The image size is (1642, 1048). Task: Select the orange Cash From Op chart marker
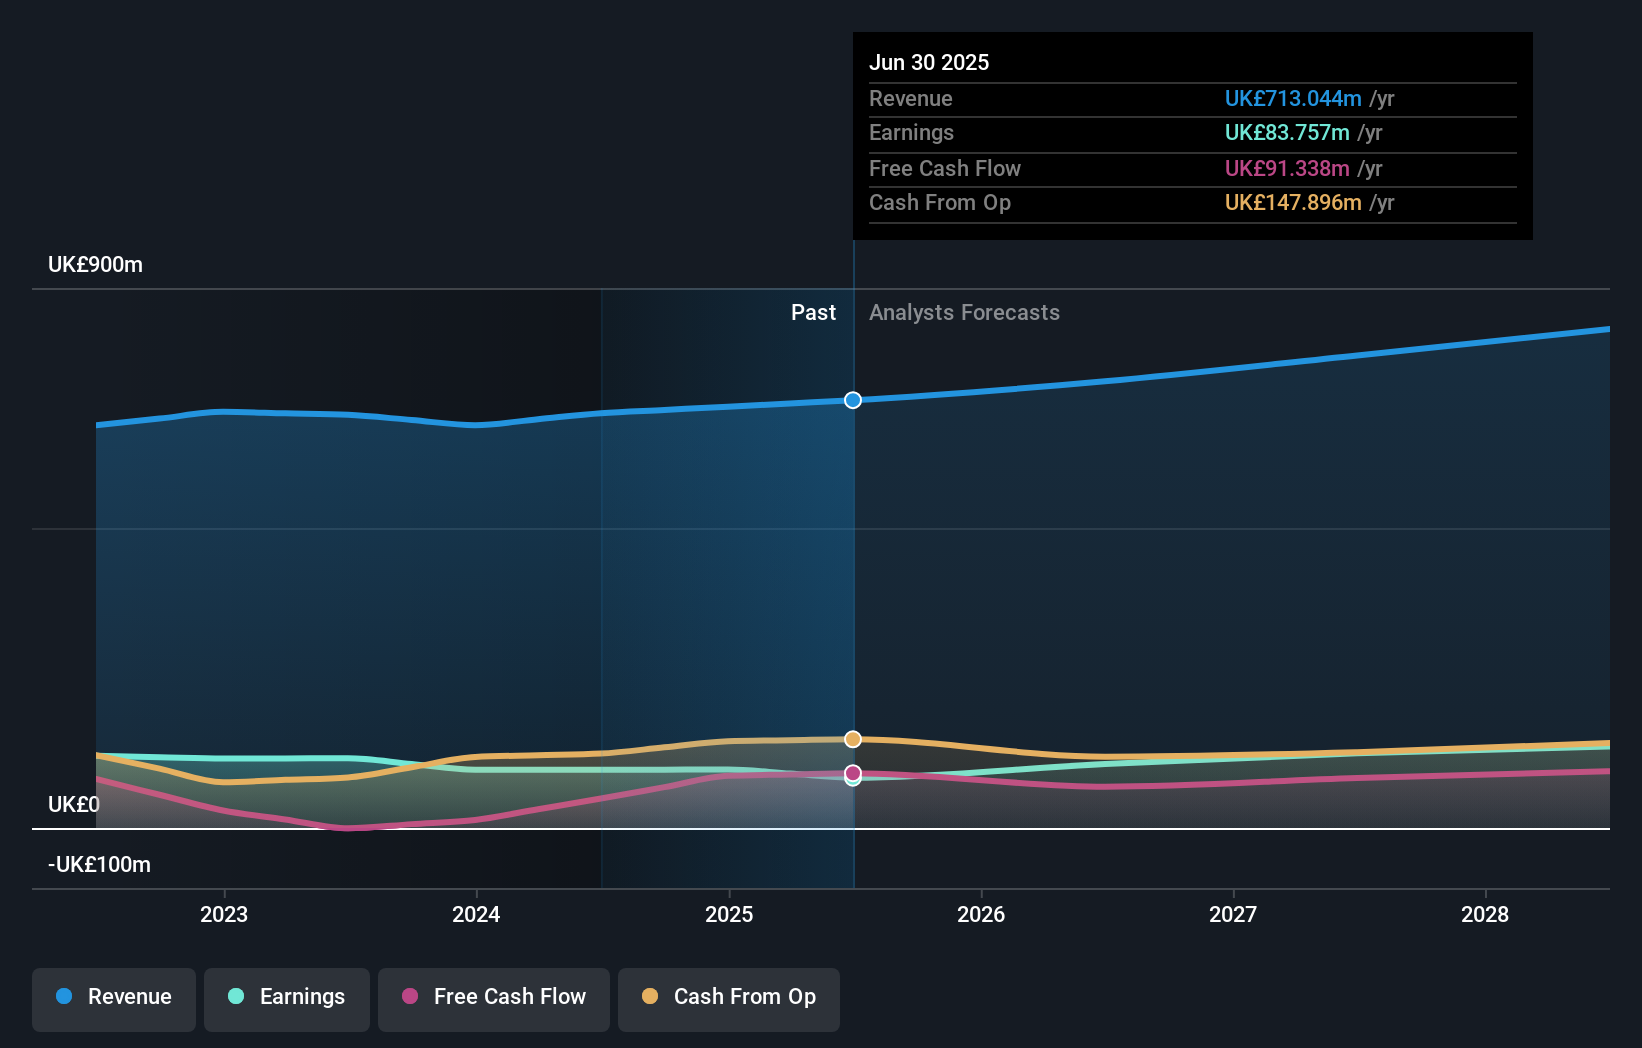tap(852, 738)
